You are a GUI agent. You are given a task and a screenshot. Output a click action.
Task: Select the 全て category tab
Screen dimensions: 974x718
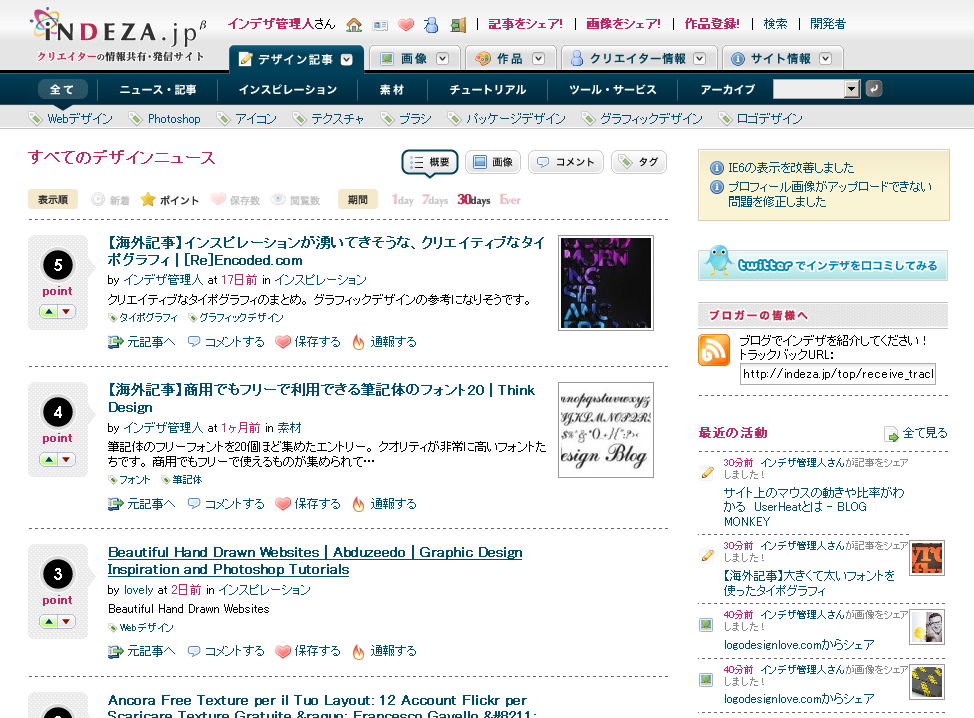click(x=62, y=89)
